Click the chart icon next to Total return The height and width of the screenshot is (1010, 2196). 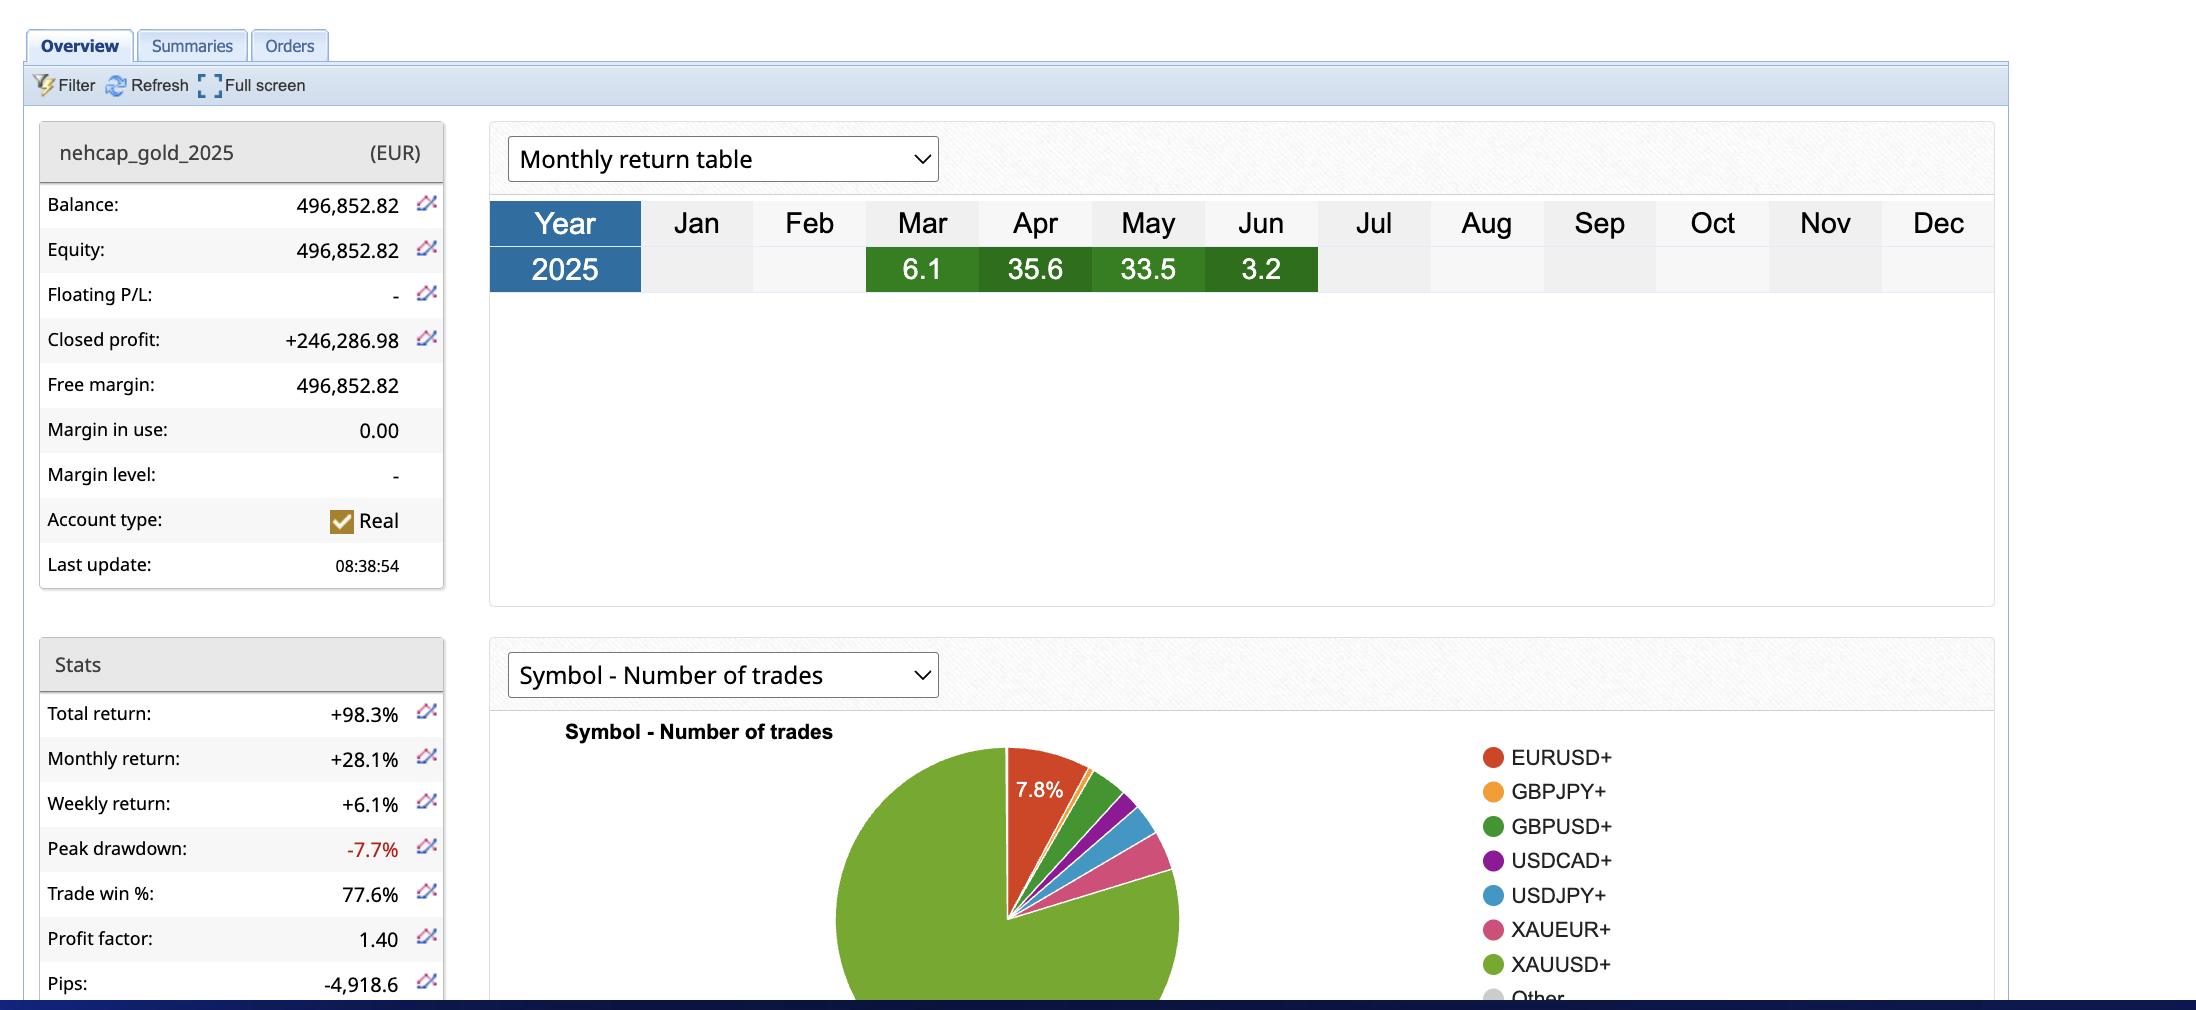(x=427, y=712)
